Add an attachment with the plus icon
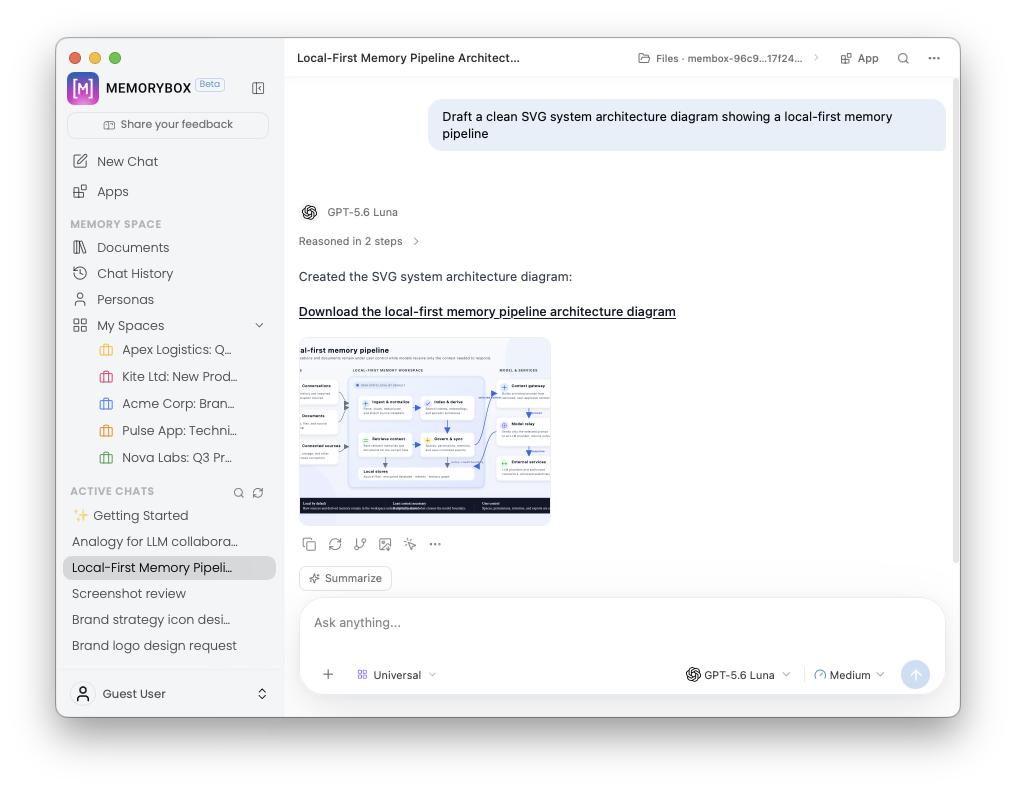 coord(328,674)
